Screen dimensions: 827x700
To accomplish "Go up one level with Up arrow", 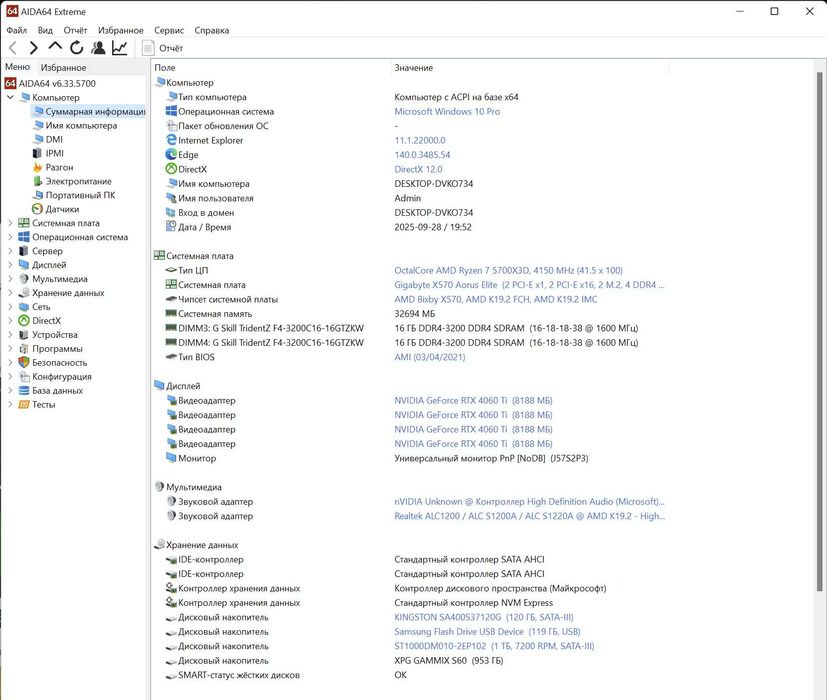I will pos(55,47).
